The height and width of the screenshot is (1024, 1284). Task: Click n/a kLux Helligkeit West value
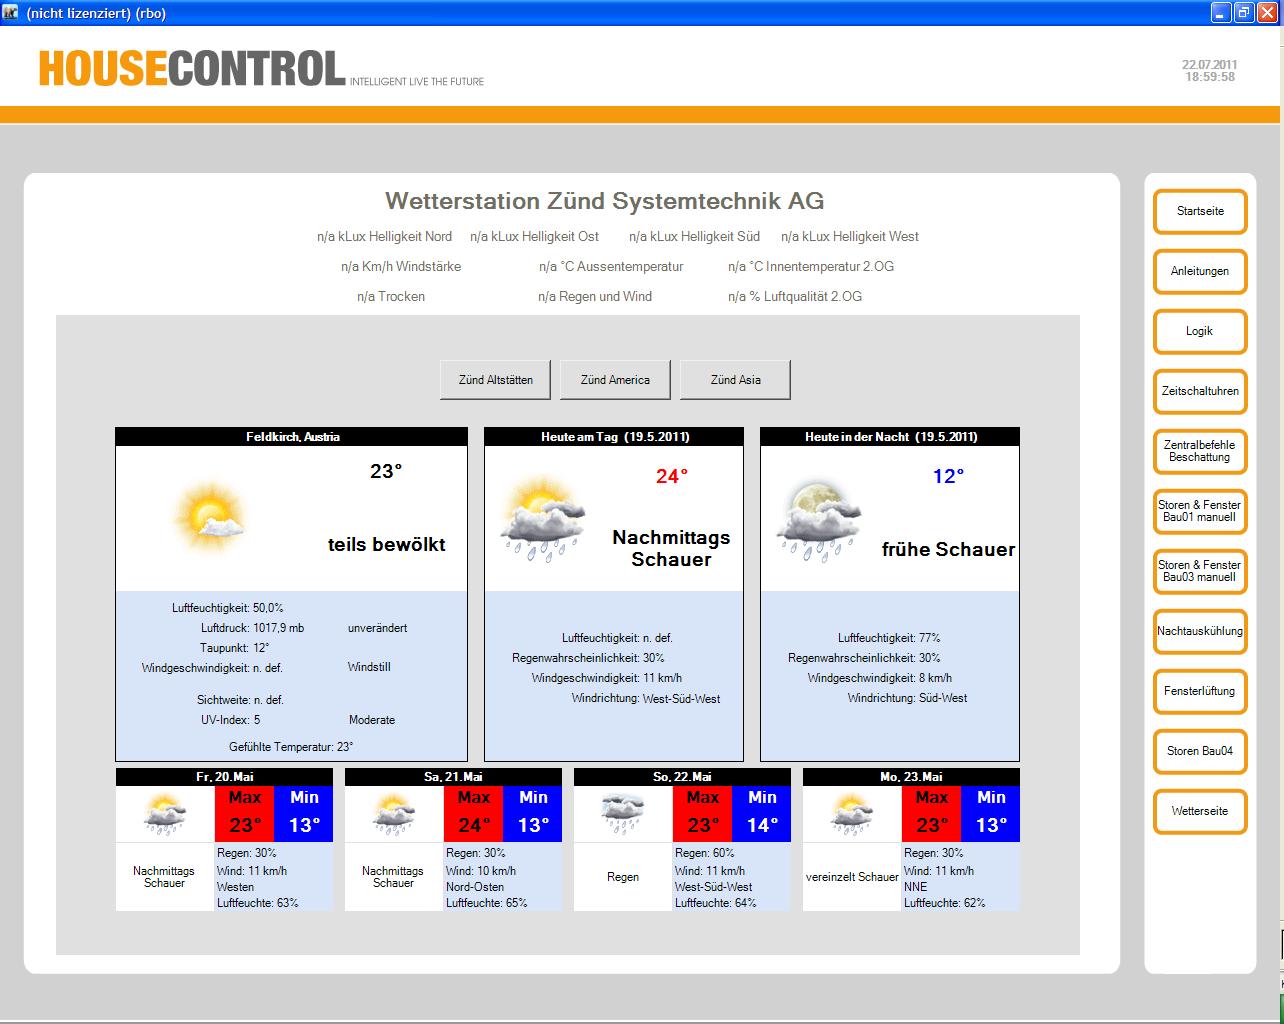[850, 237]
